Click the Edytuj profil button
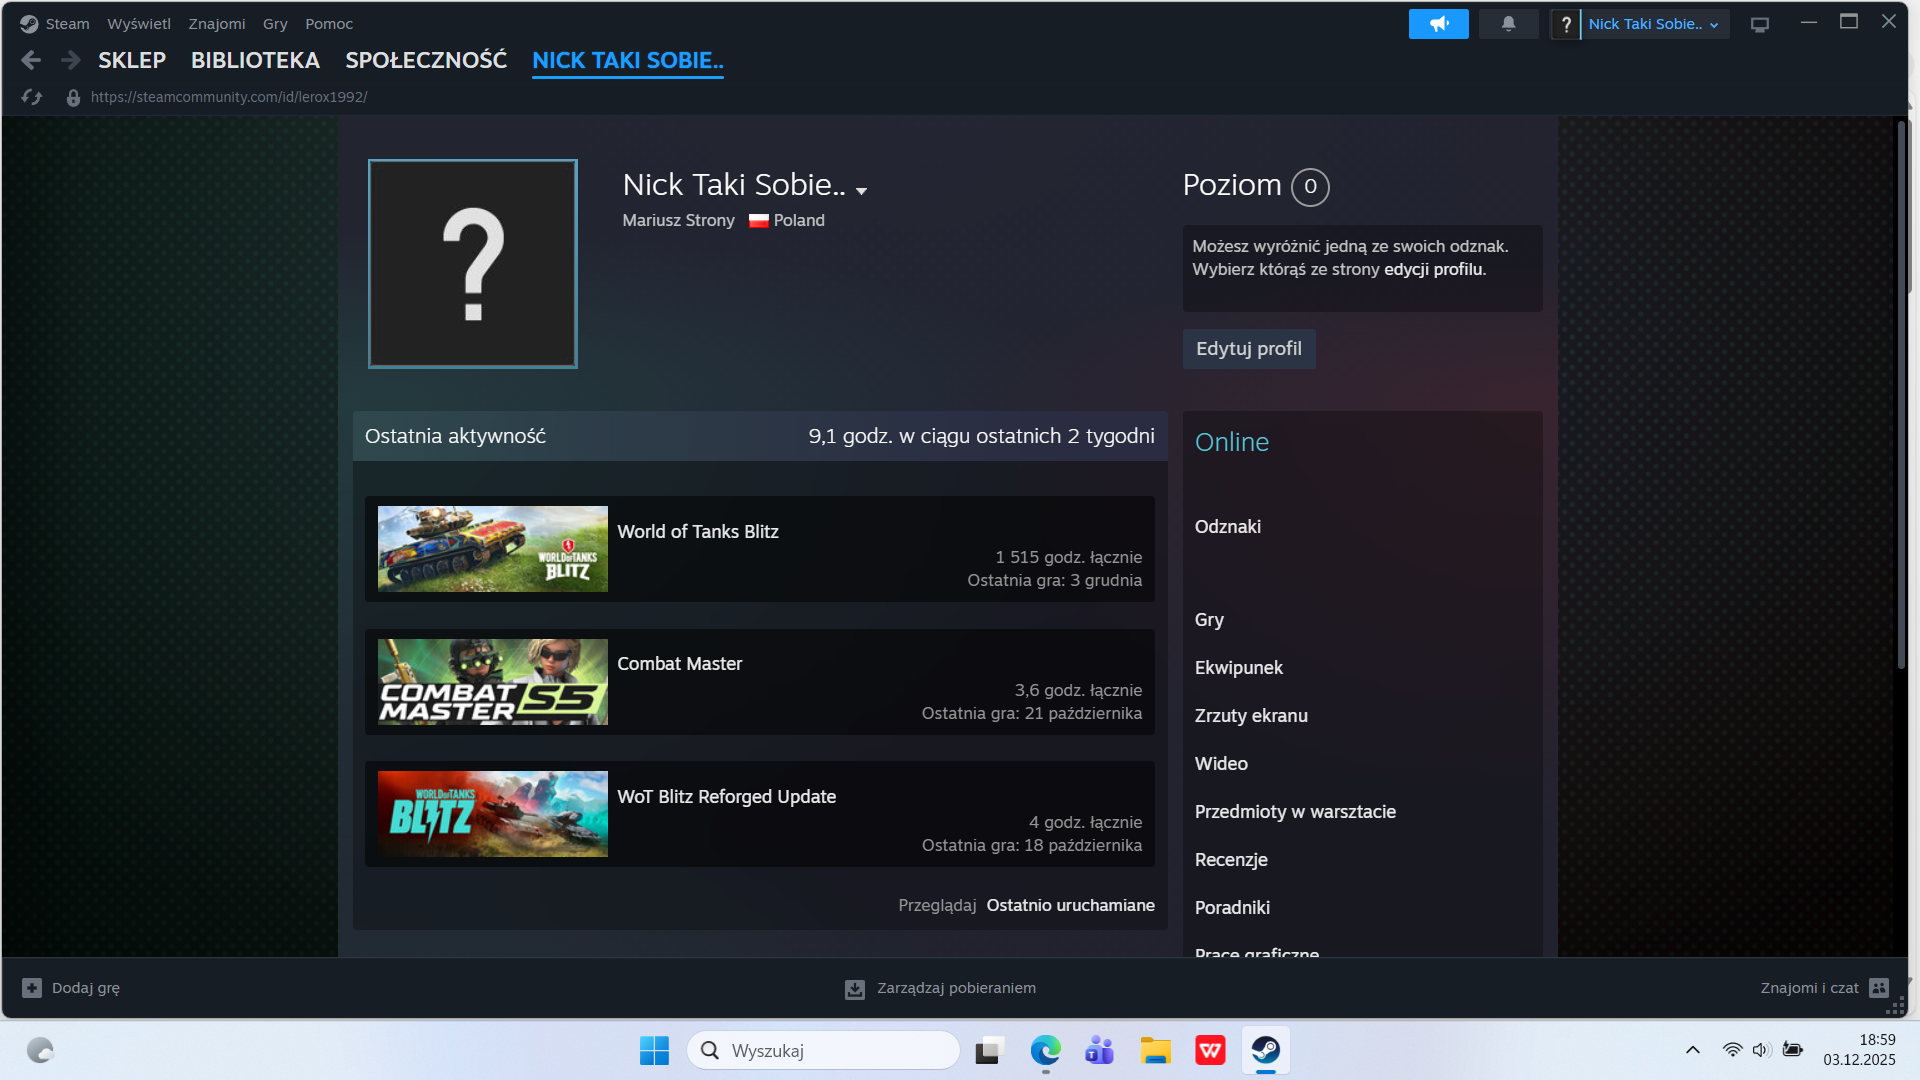This screenshot has height=1080, width=1920. click(1248, 349)
